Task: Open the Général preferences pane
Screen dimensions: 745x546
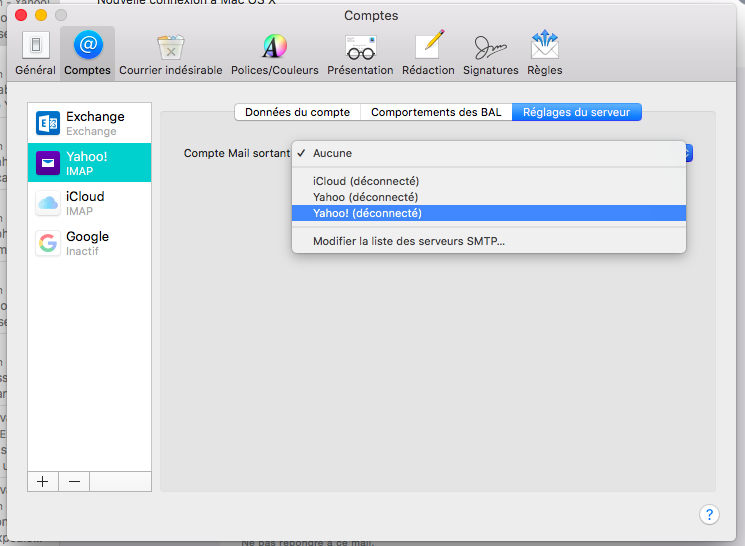Action: point(35,53)
